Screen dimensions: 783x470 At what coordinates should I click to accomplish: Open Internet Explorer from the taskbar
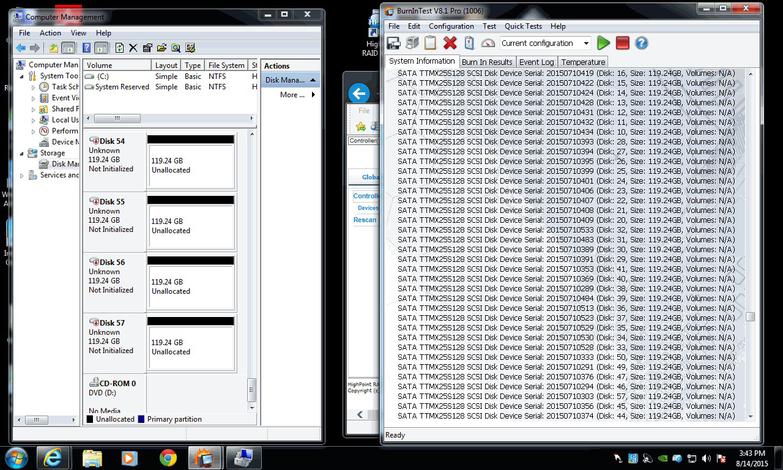(52, 458)
